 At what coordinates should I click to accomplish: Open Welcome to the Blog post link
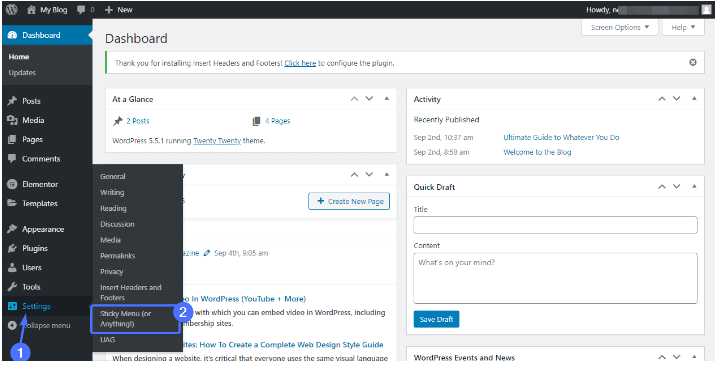pyautogui.click(x=537, y=152)
